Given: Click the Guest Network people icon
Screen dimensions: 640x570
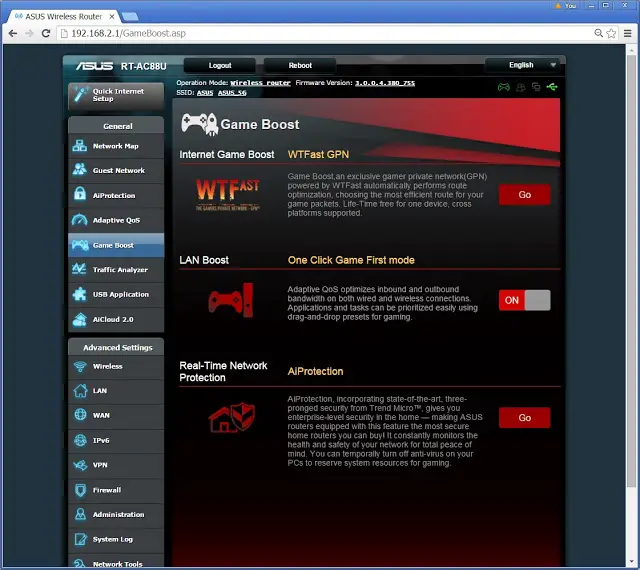Looking at the screenshot, I should [80, 169].
